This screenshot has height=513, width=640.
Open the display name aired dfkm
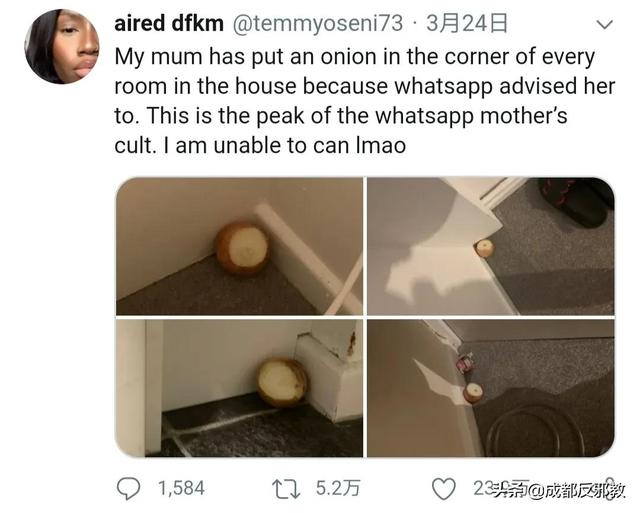(169, 24)
